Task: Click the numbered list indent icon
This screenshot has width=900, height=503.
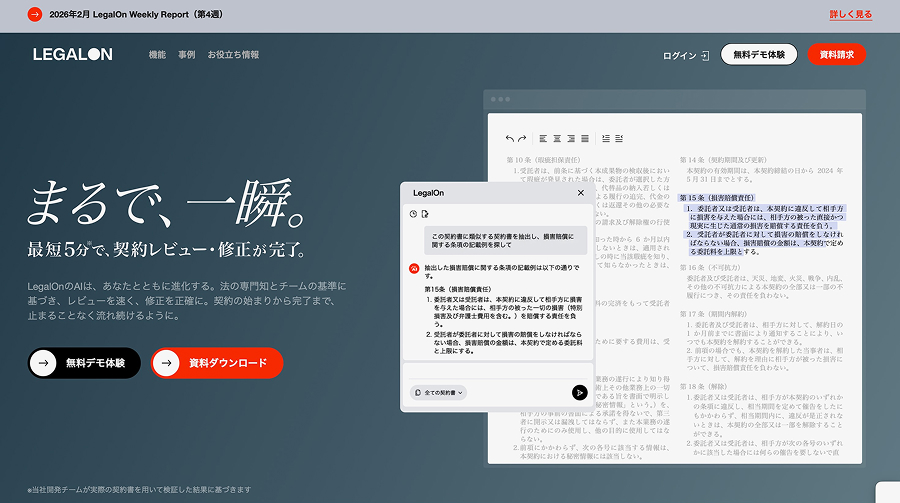Action: point(606,138)
